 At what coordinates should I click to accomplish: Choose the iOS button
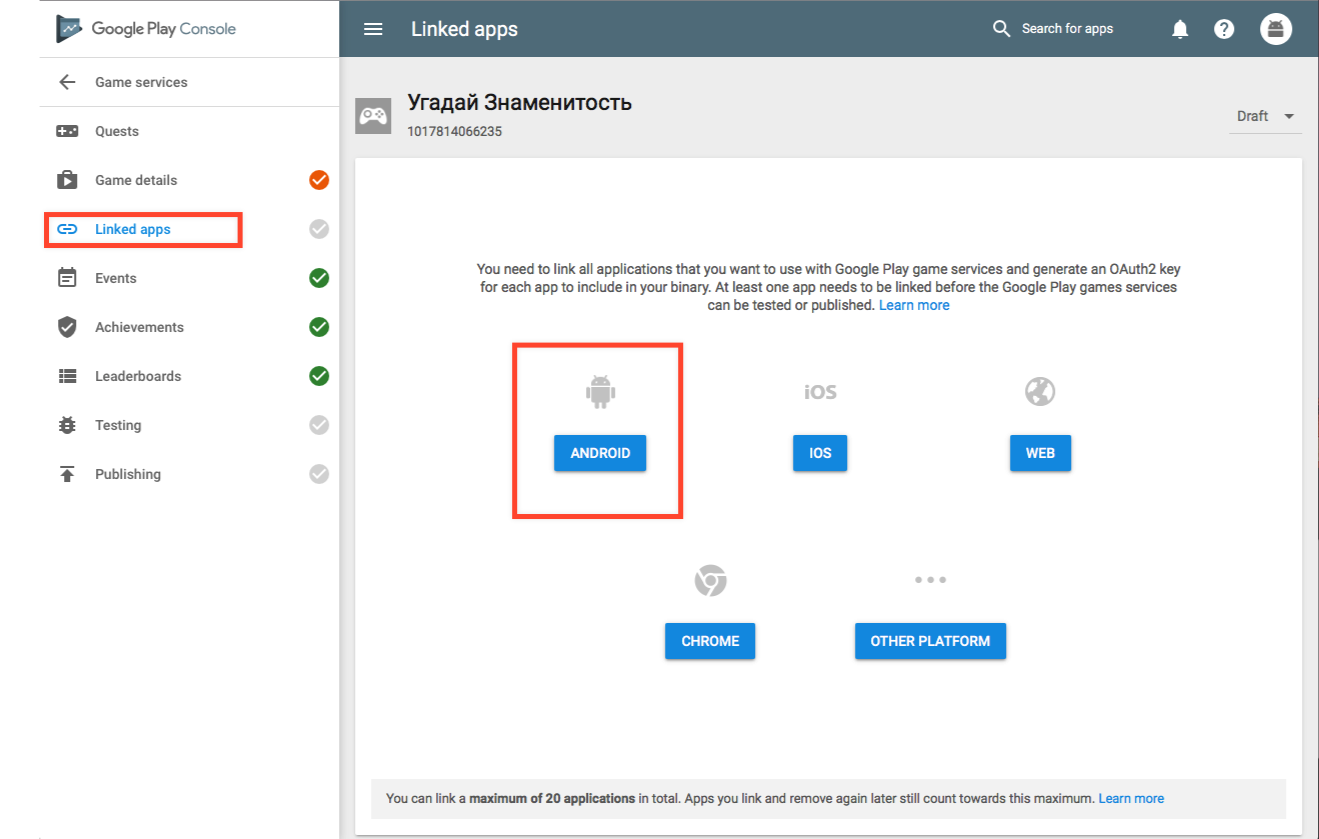coord(820,453)
